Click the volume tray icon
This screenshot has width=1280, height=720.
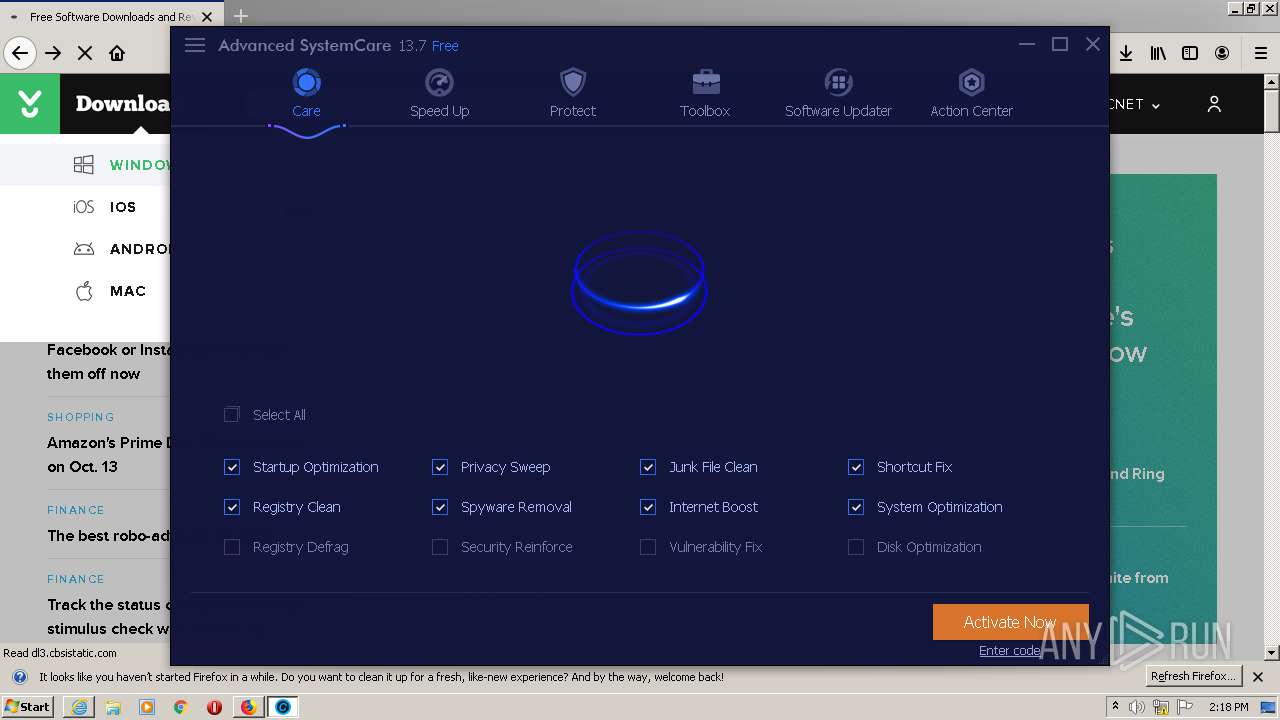1137,707
